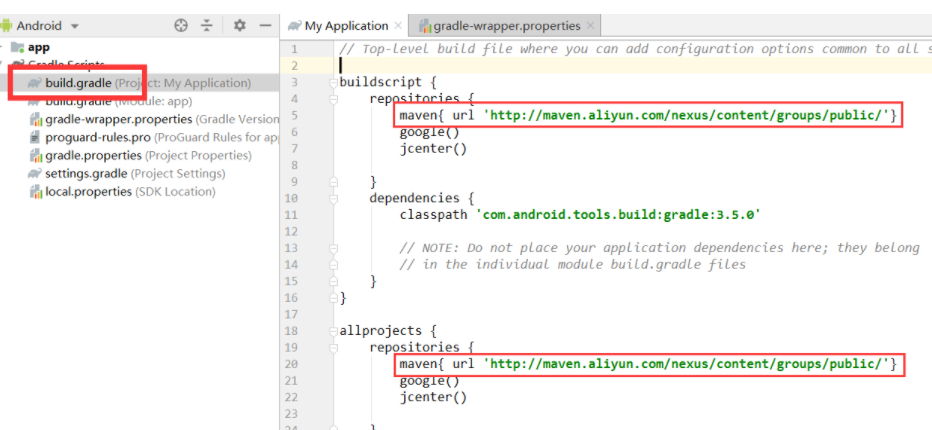Fold the allprojects block at line 18
This screenshot has width=932, height=430.
pyautogui.click(x=333, y=331)
